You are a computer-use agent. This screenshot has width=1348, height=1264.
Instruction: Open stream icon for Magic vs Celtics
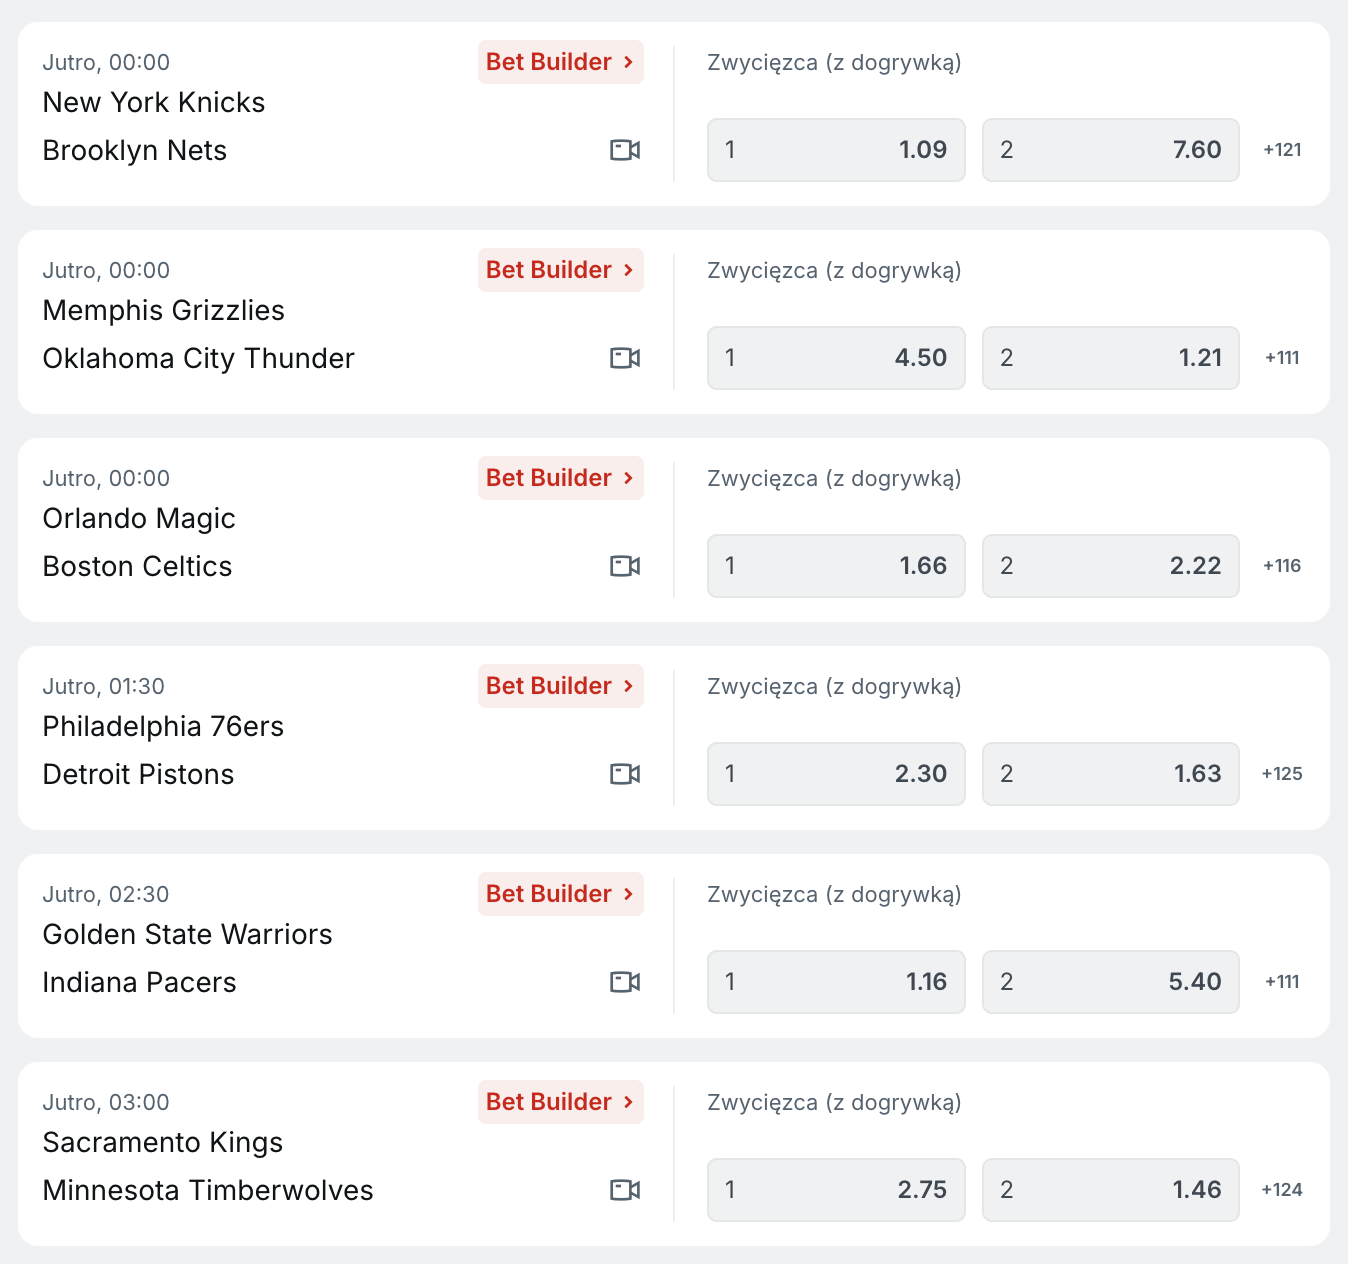[x=625, y=566]
